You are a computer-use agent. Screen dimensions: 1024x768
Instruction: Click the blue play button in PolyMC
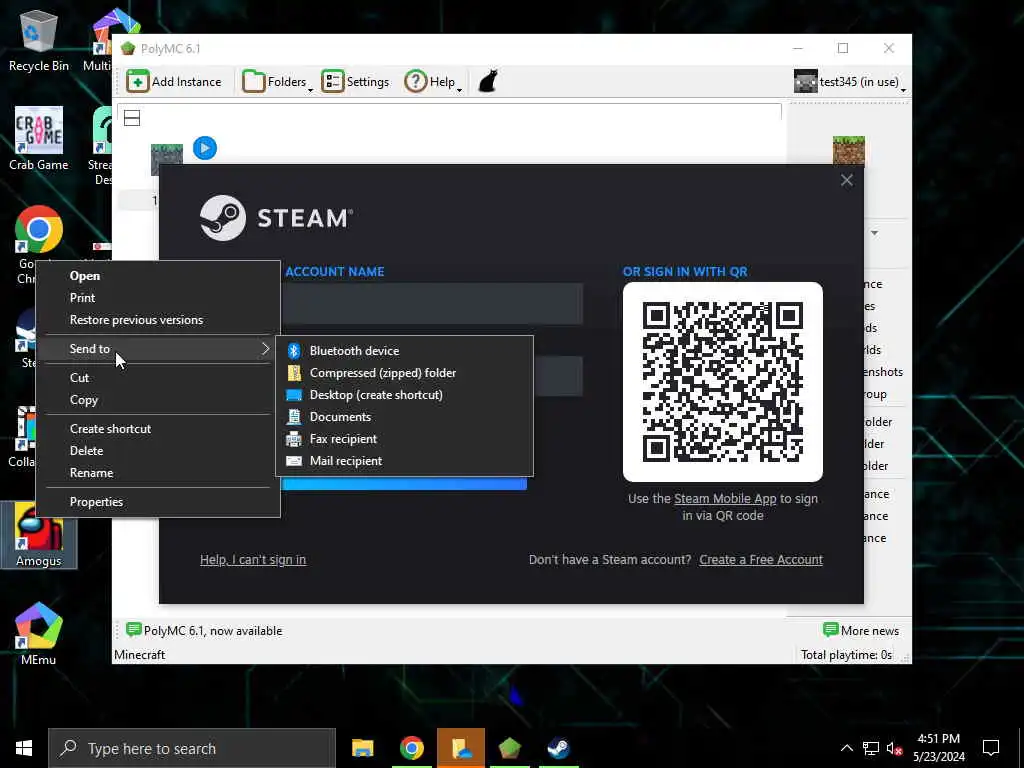click(x=205, y=148)
